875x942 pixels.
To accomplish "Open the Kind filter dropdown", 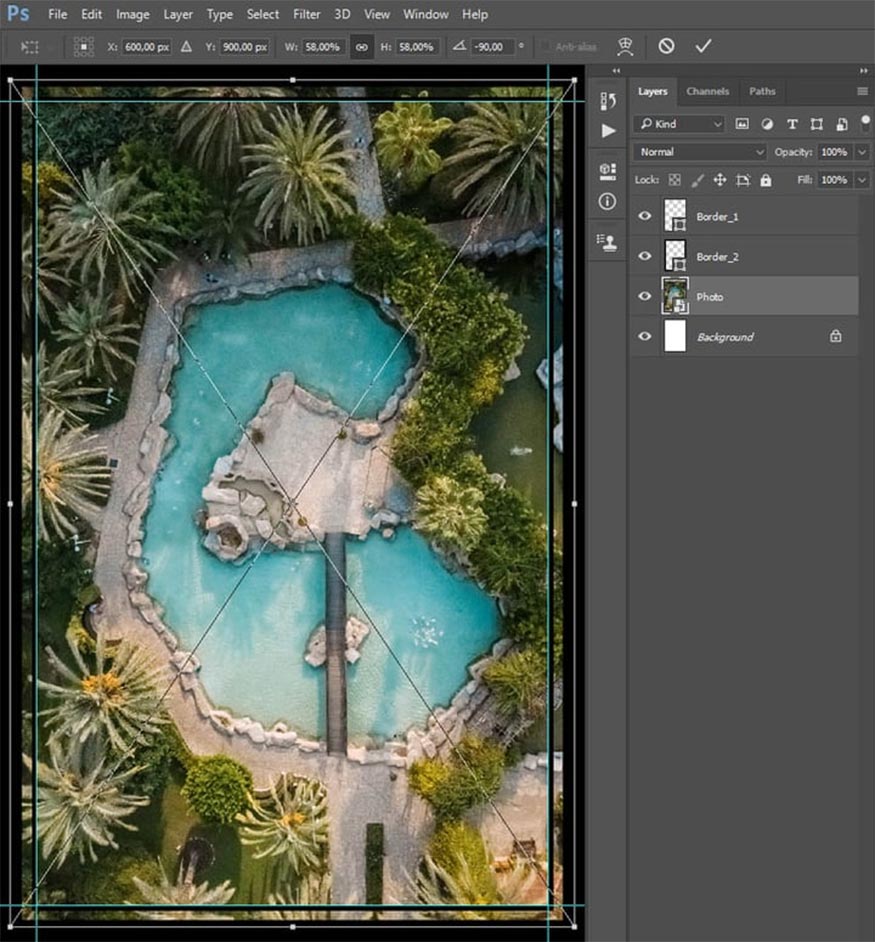I will pos(679,124).
